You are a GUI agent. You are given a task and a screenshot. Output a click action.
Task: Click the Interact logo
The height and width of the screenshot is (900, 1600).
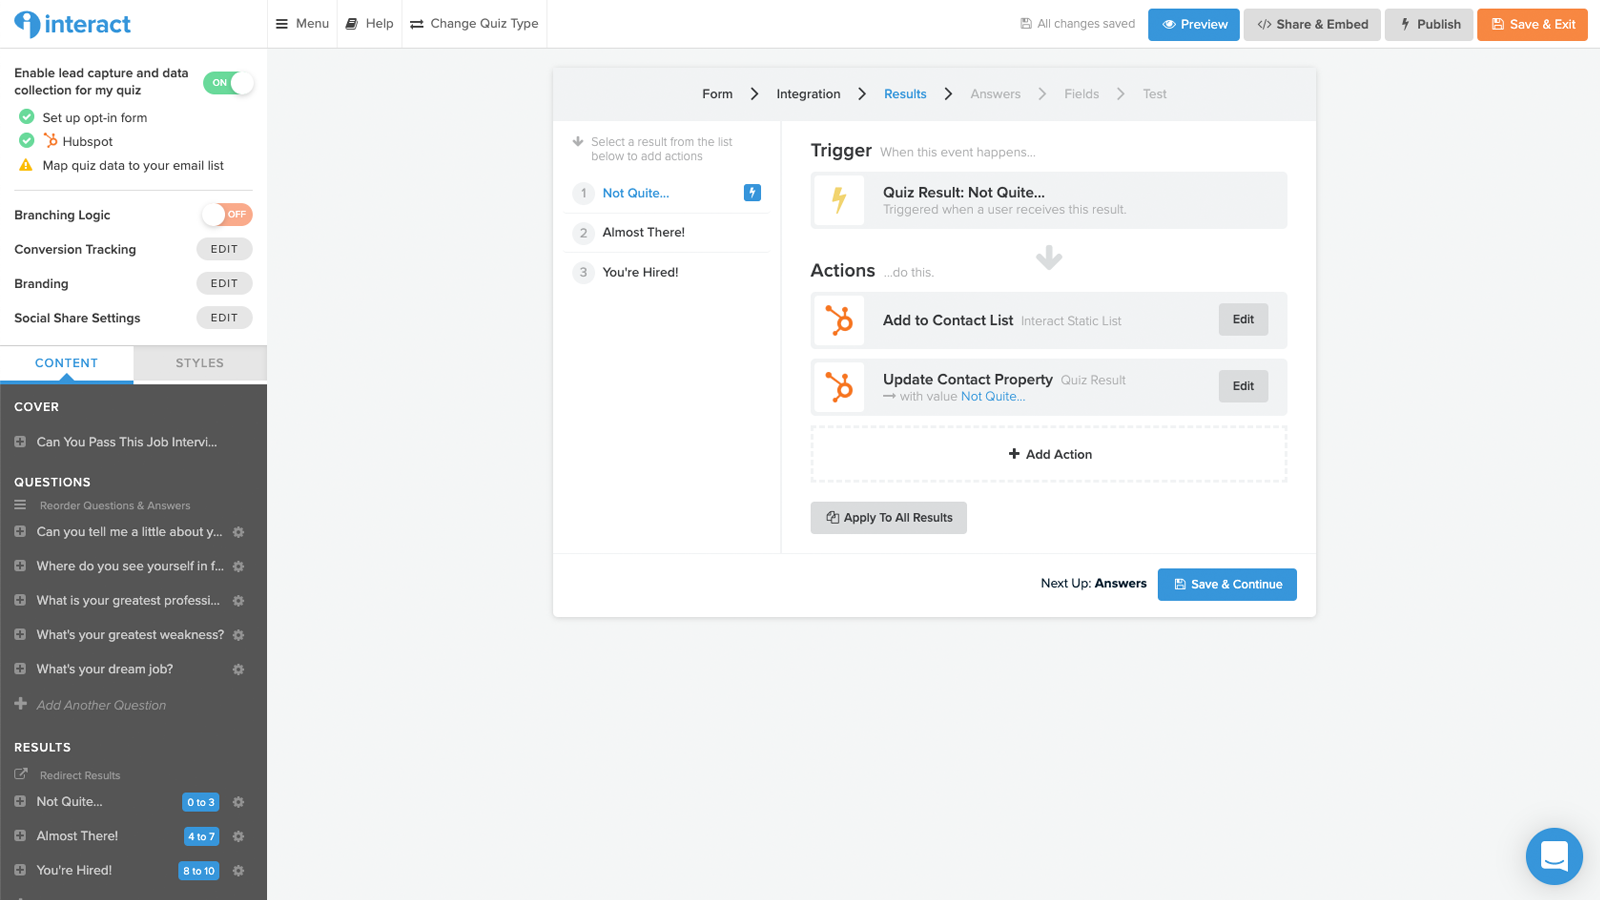click(72, 24)
